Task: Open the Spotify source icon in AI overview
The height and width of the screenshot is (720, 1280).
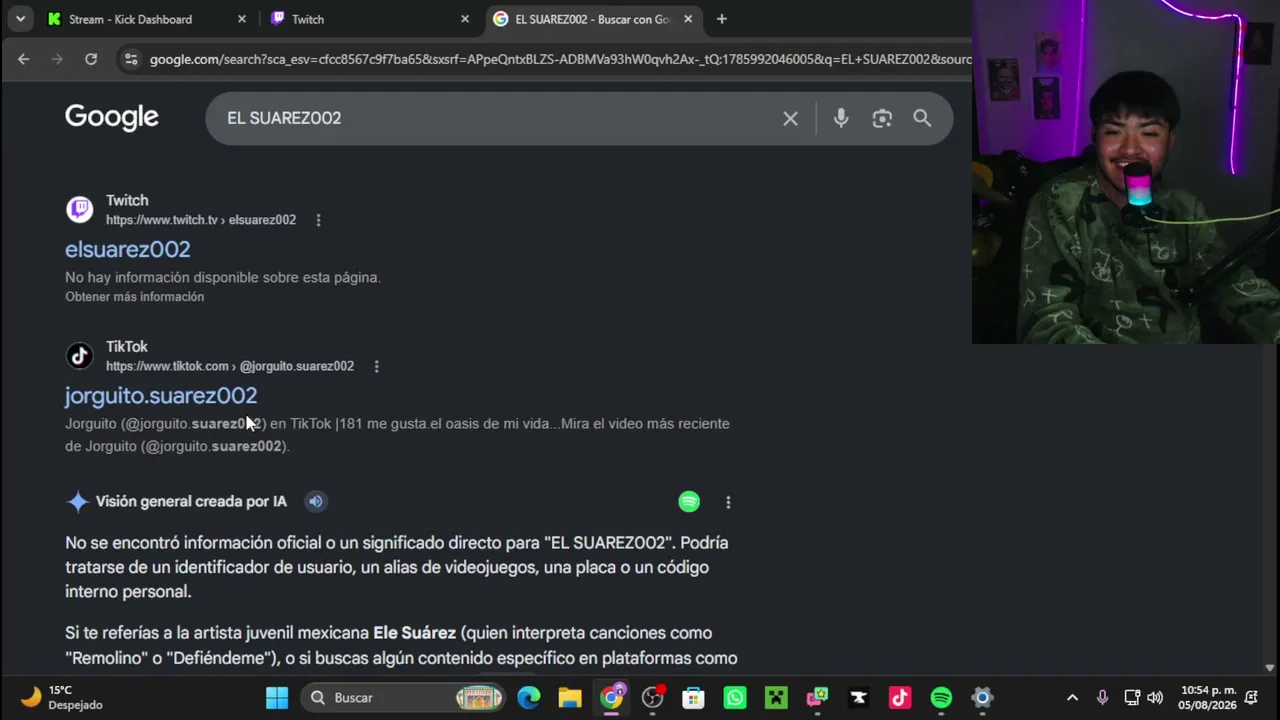Action: (689, 501)
